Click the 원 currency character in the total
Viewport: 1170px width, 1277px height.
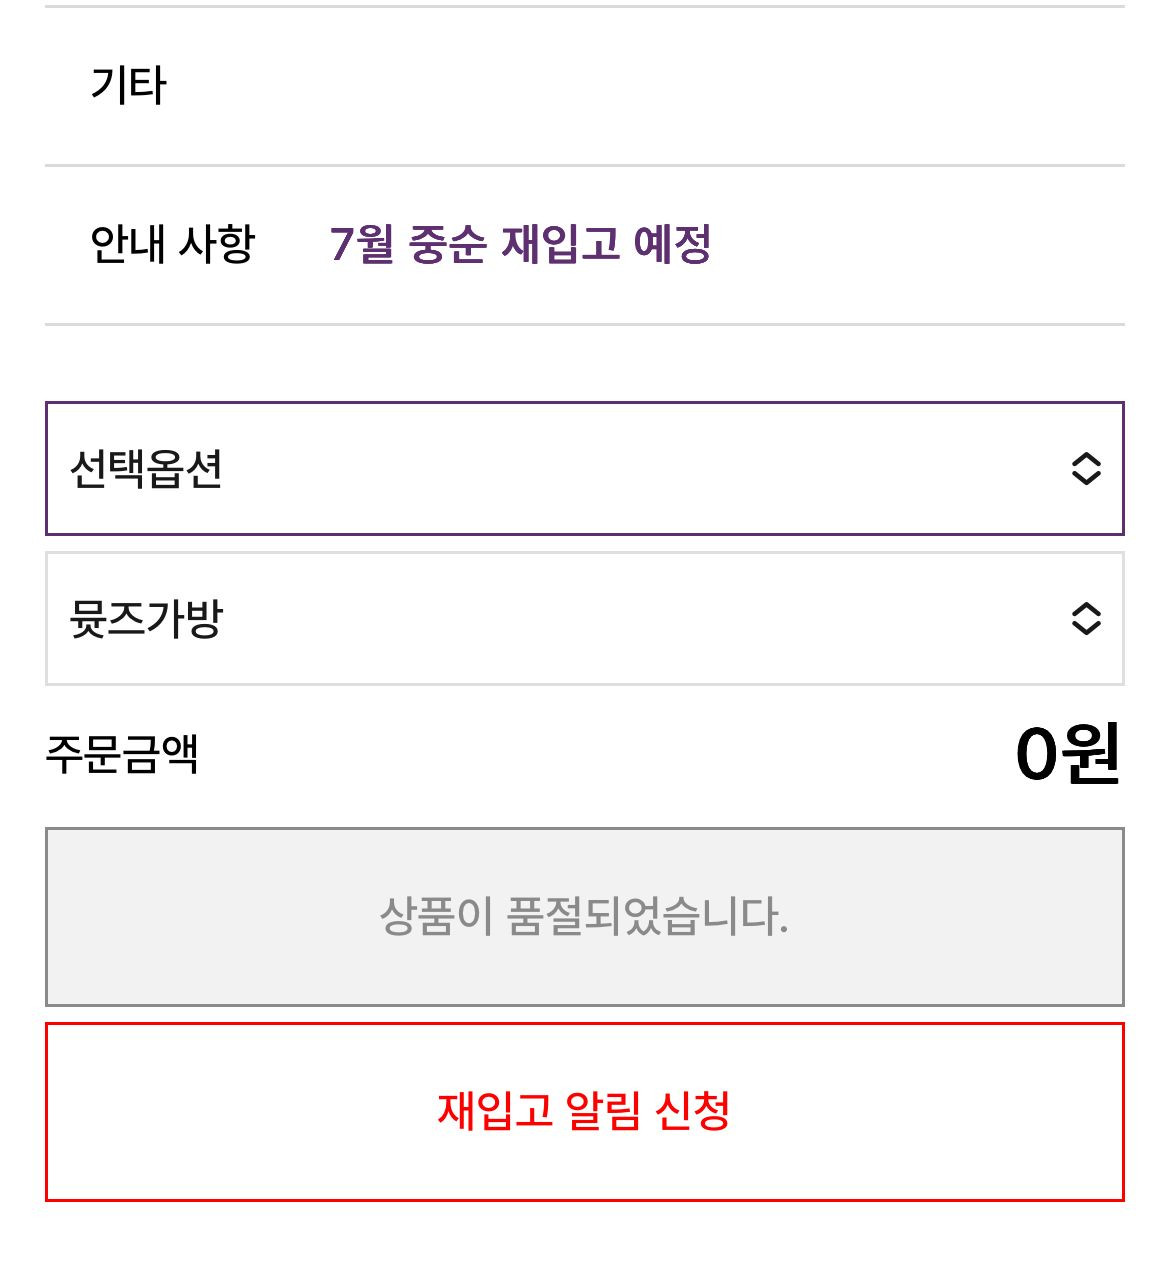(1091, 754)
